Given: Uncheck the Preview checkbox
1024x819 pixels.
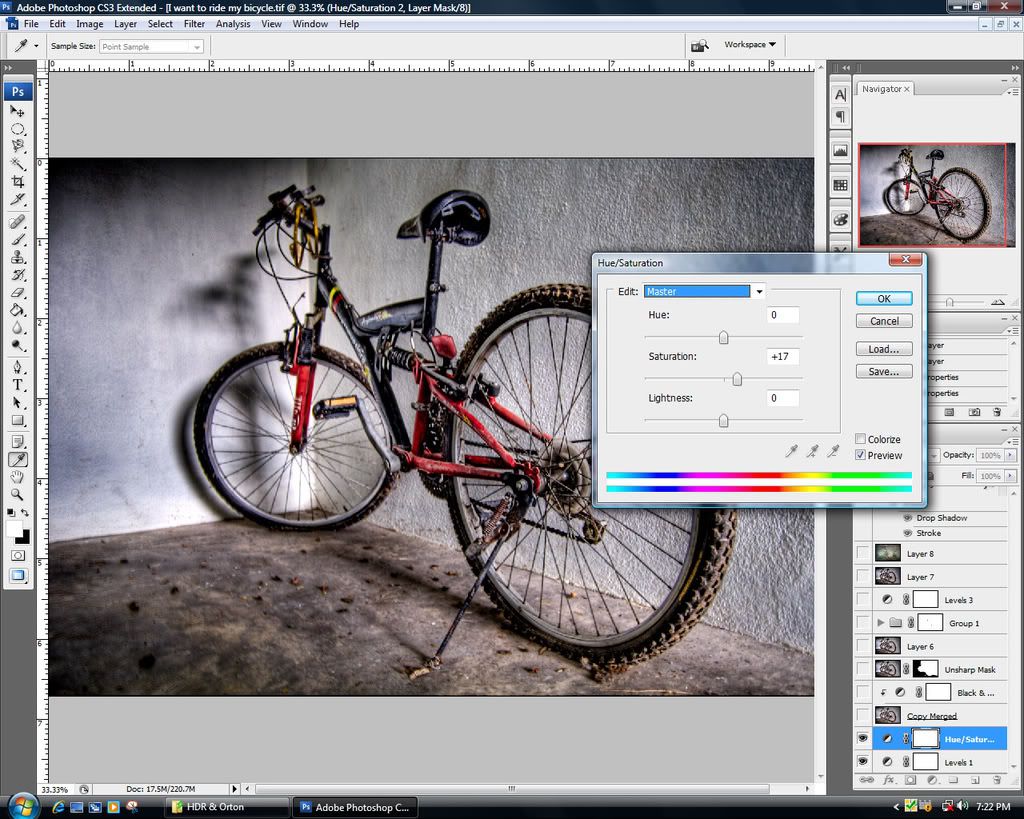Looking at the screenshot, I should [860, 455].
